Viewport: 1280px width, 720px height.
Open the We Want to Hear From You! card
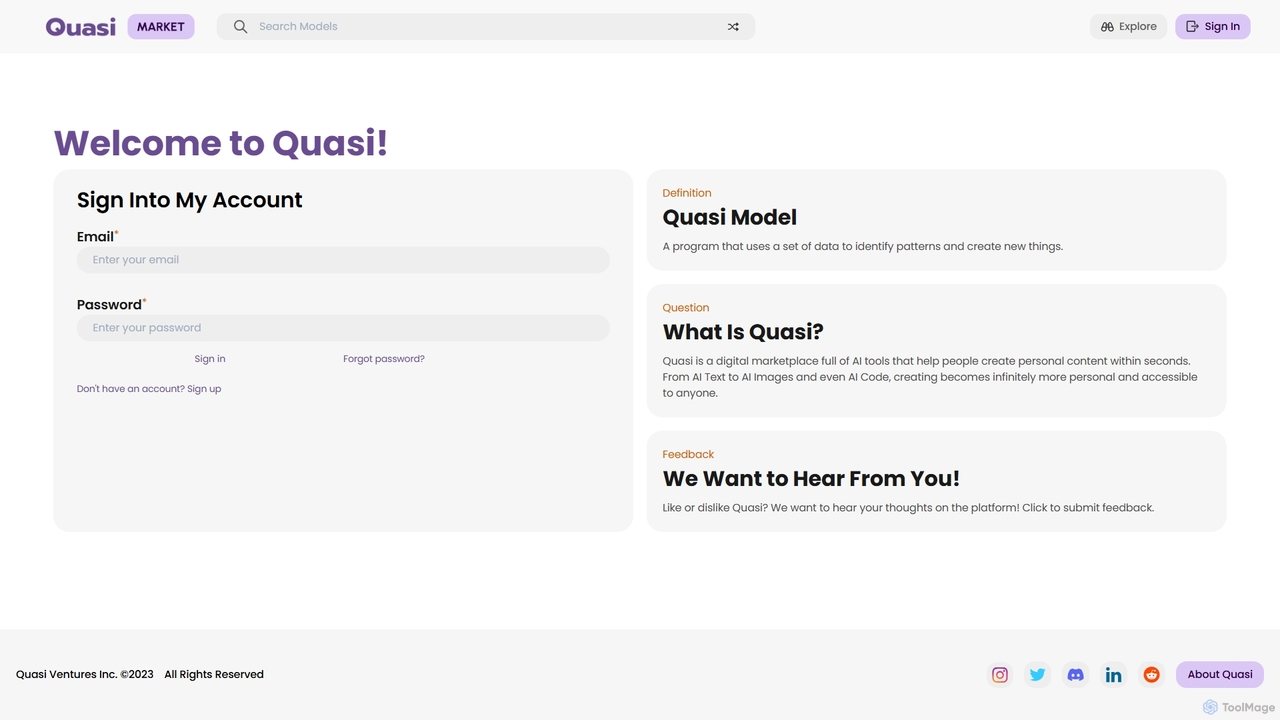(x=936, y=481)
